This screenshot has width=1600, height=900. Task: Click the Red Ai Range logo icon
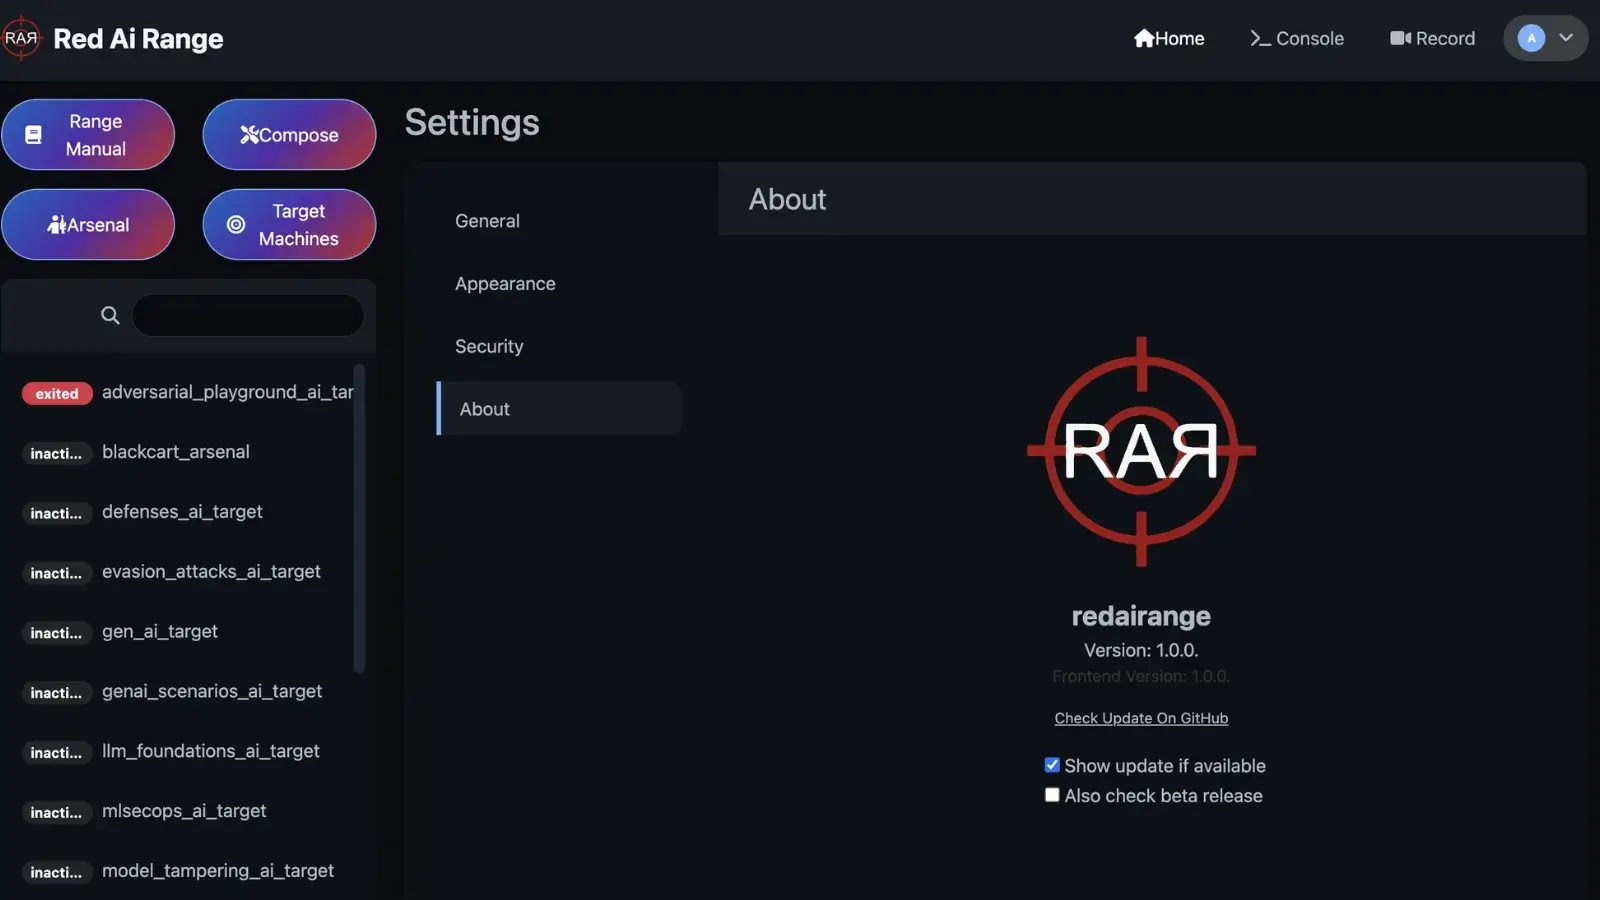(x=21, y=38)
